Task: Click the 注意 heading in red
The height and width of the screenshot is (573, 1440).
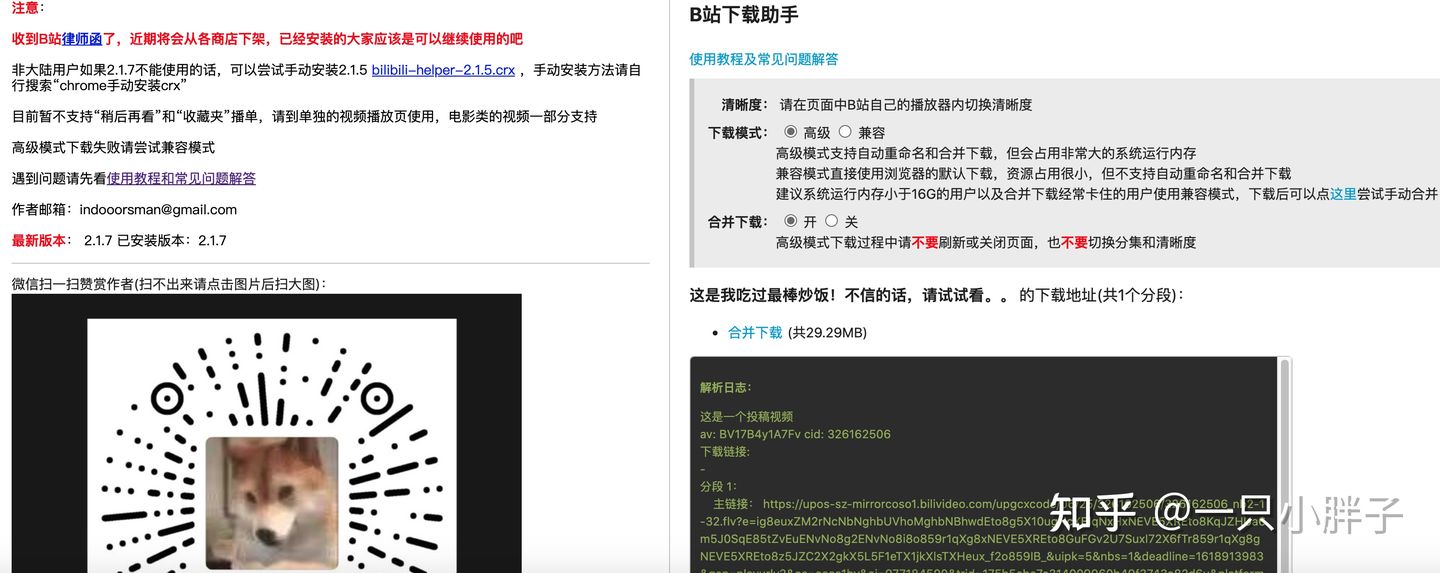Action: (27, 8)
